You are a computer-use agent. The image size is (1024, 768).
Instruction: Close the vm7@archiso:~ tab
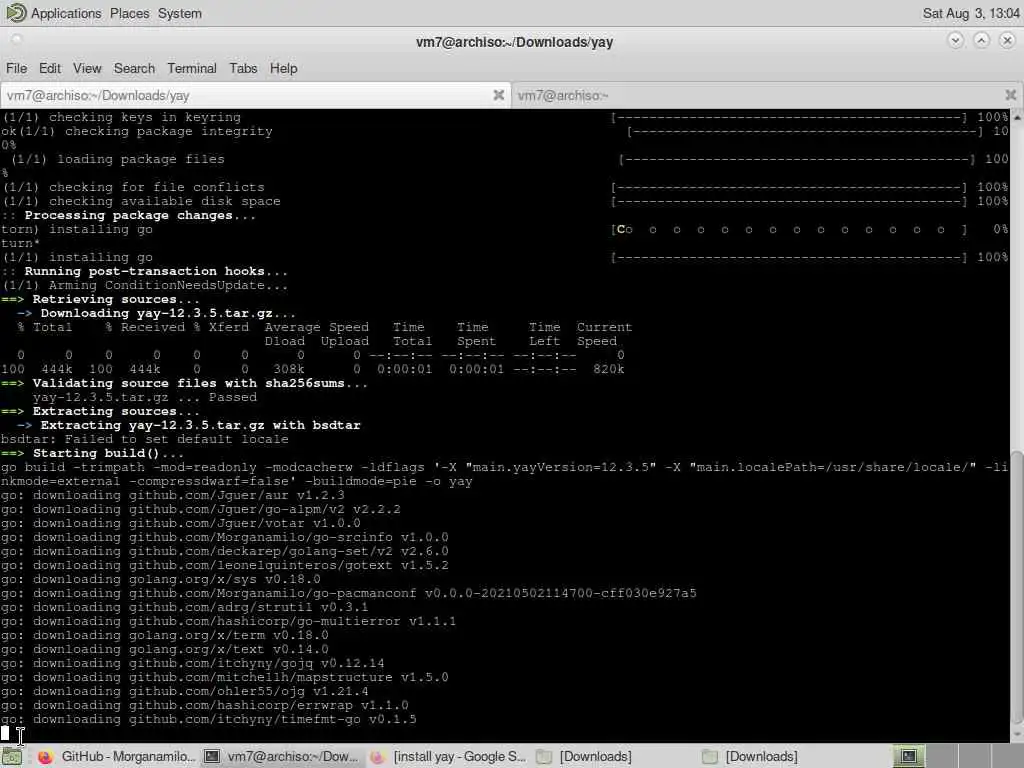coord(1010,95)
